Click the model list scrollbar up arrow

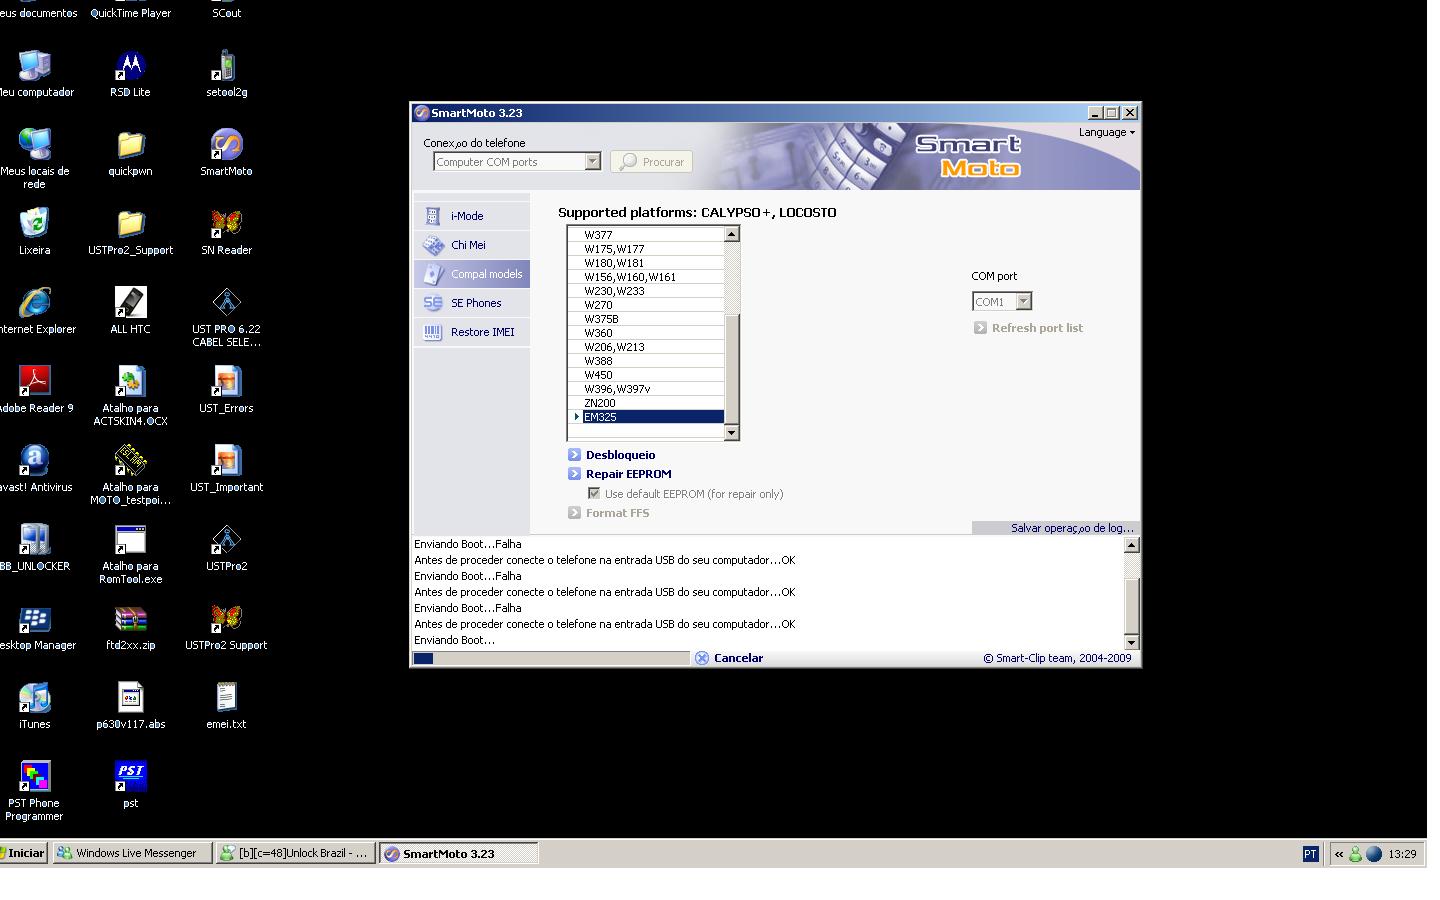click(x=732, y=234)
